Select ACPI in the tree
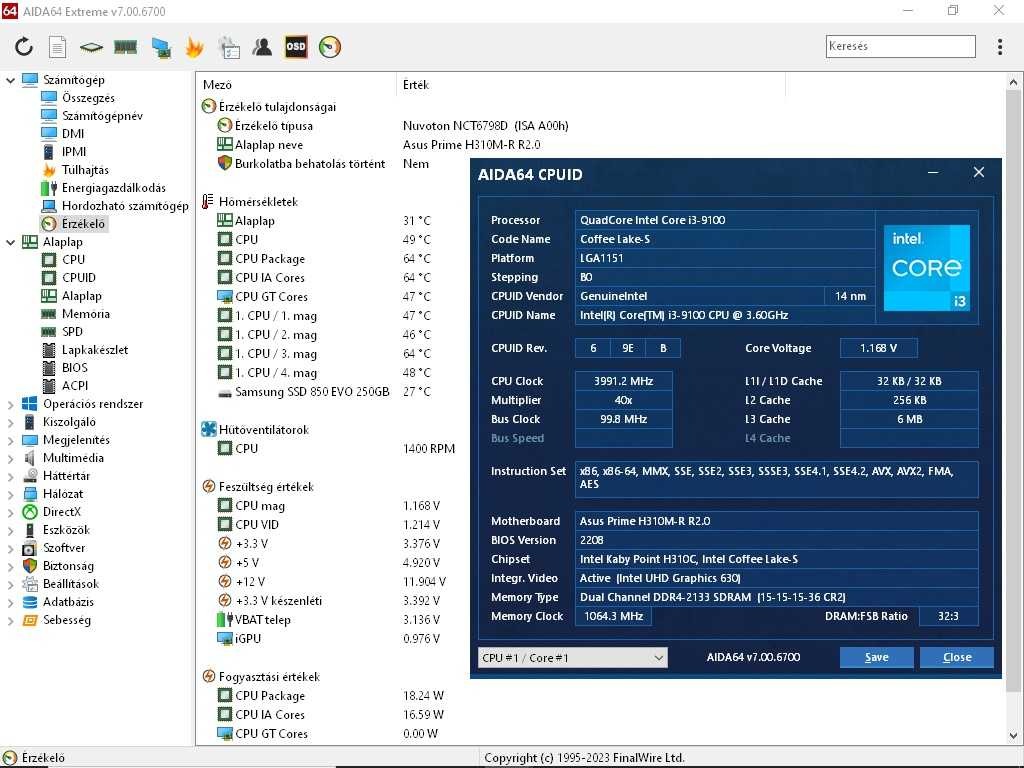Viewport: 1024px width, 768px height. (x=74, y=386)
